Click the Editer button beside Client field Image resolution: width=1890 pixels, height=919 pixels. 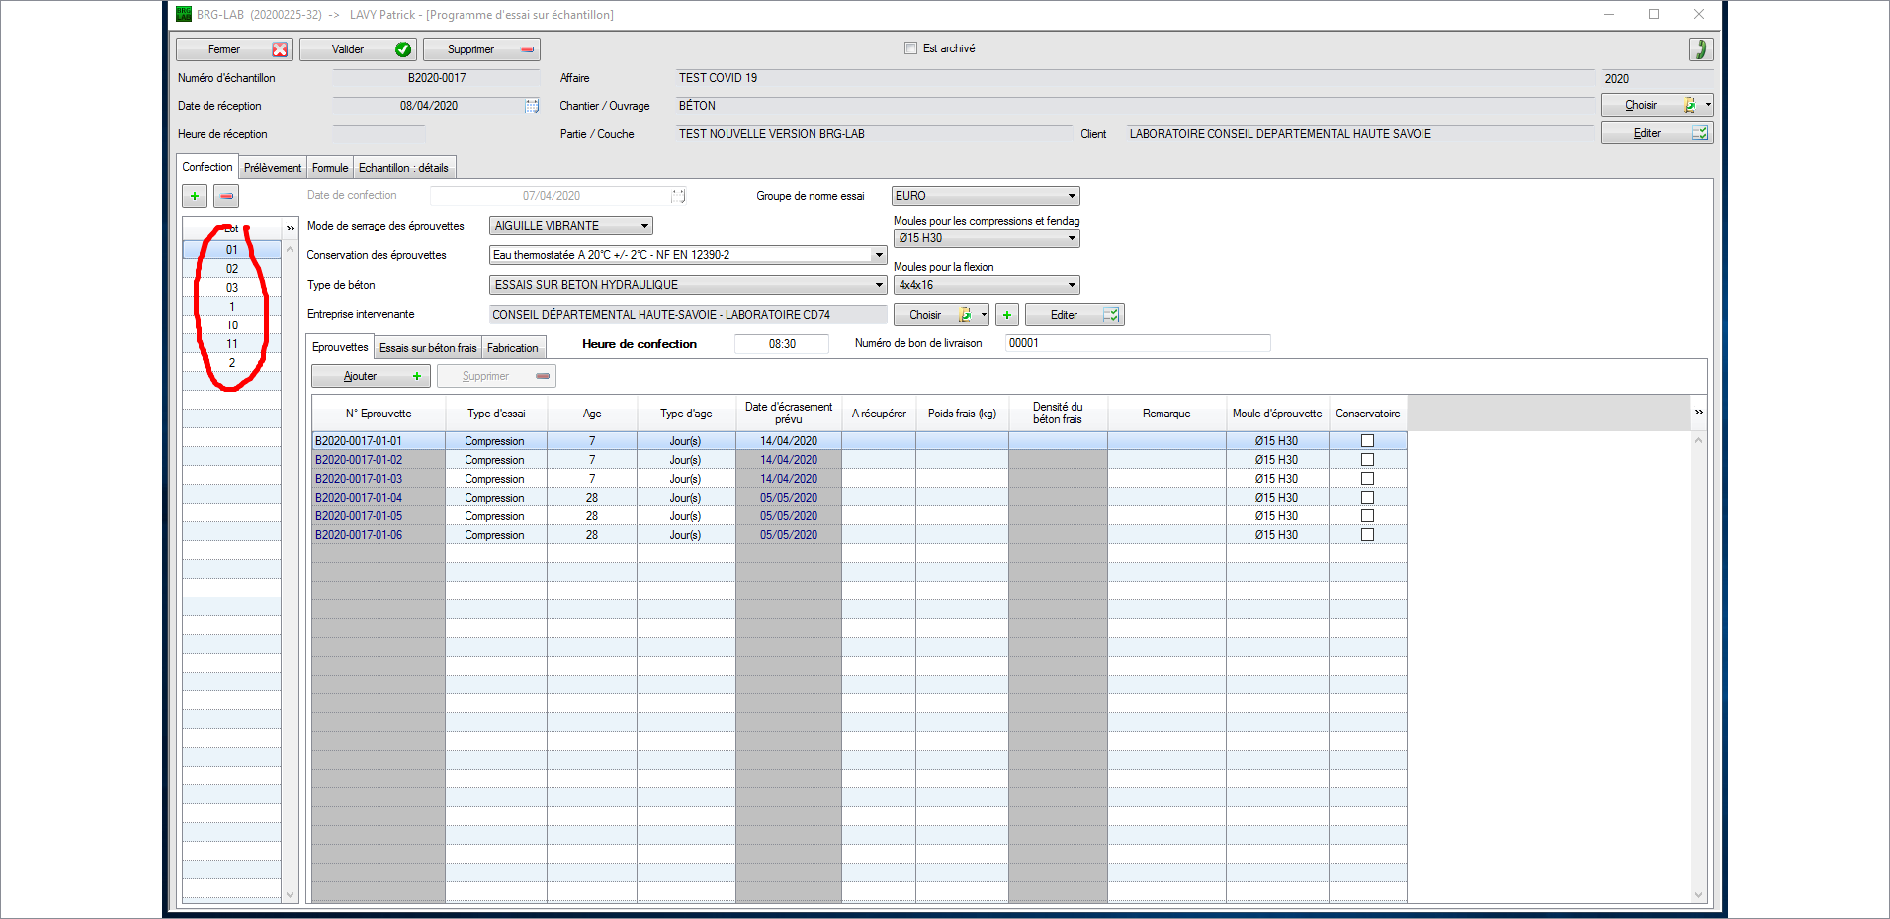[1656, 133]
